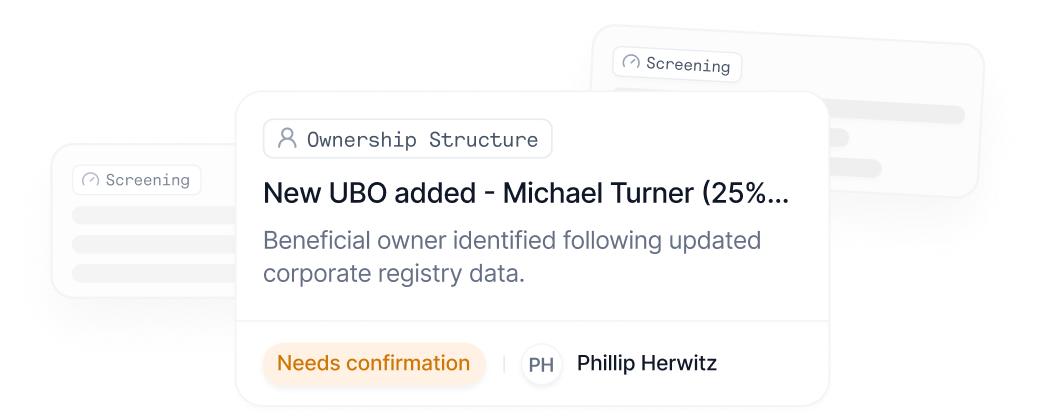
Task: Click the person icon in Ownership Structure tag
Action: pyautogui.click(x=287, y=138)
